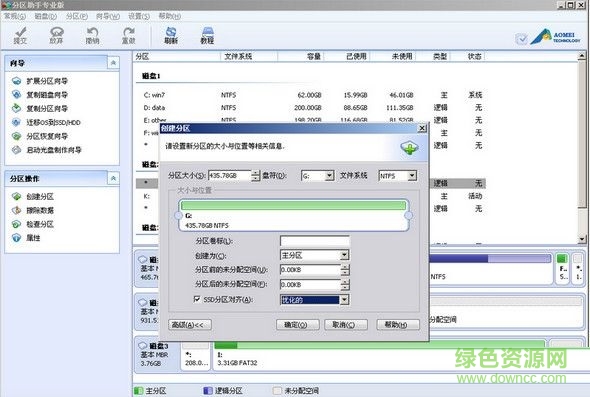This screenshot has width=590, height=397.
Task: Collapse the 向导 panel
Action: 113,63
